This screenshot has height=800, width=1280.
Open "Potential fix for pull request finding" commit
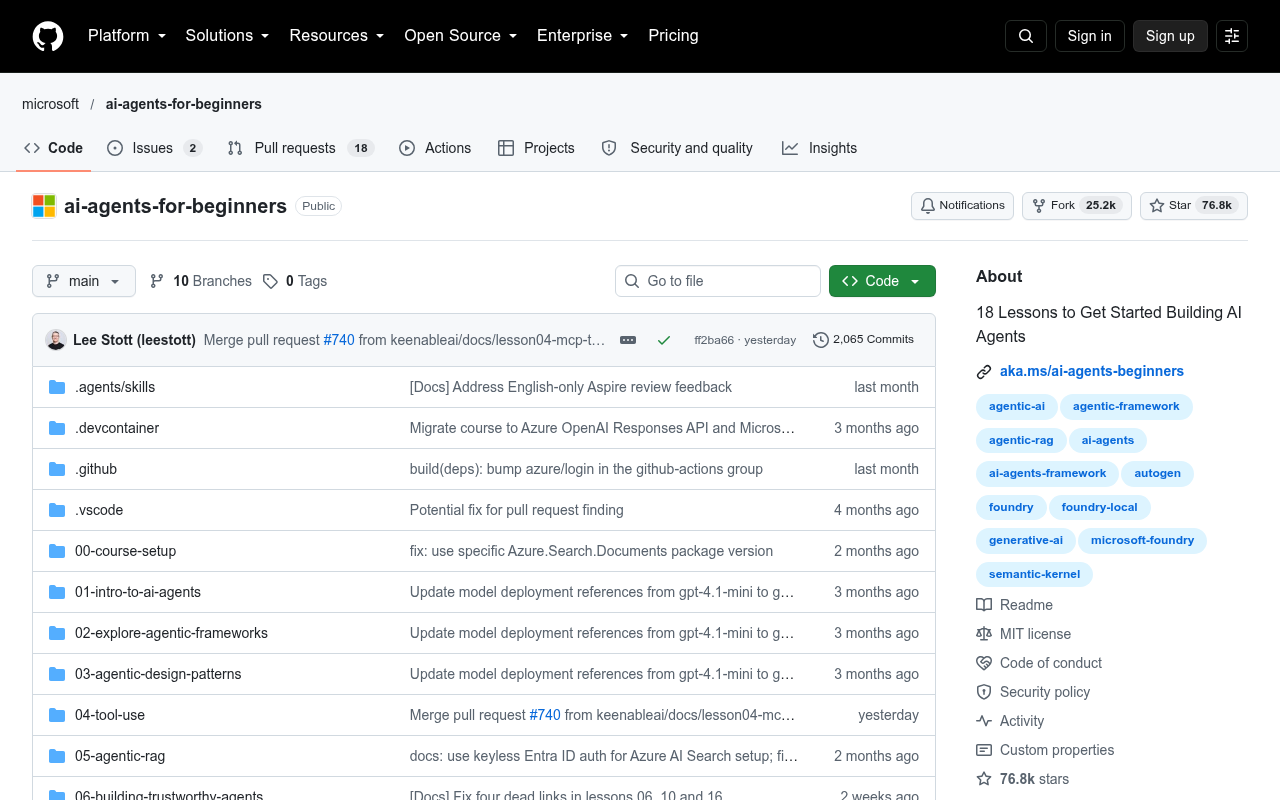point(516,510)
